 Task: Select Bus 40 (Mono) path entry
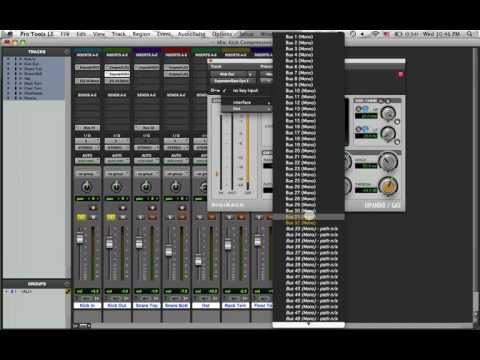click(x=308, y=271)
